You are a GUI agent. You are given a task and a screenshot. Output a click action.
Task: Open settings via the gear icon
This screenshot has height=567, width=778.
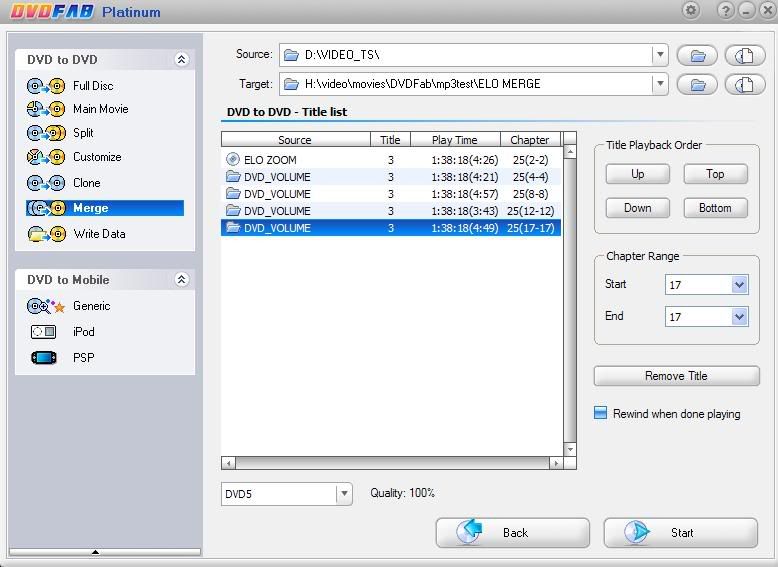click(x=691, y=10)
